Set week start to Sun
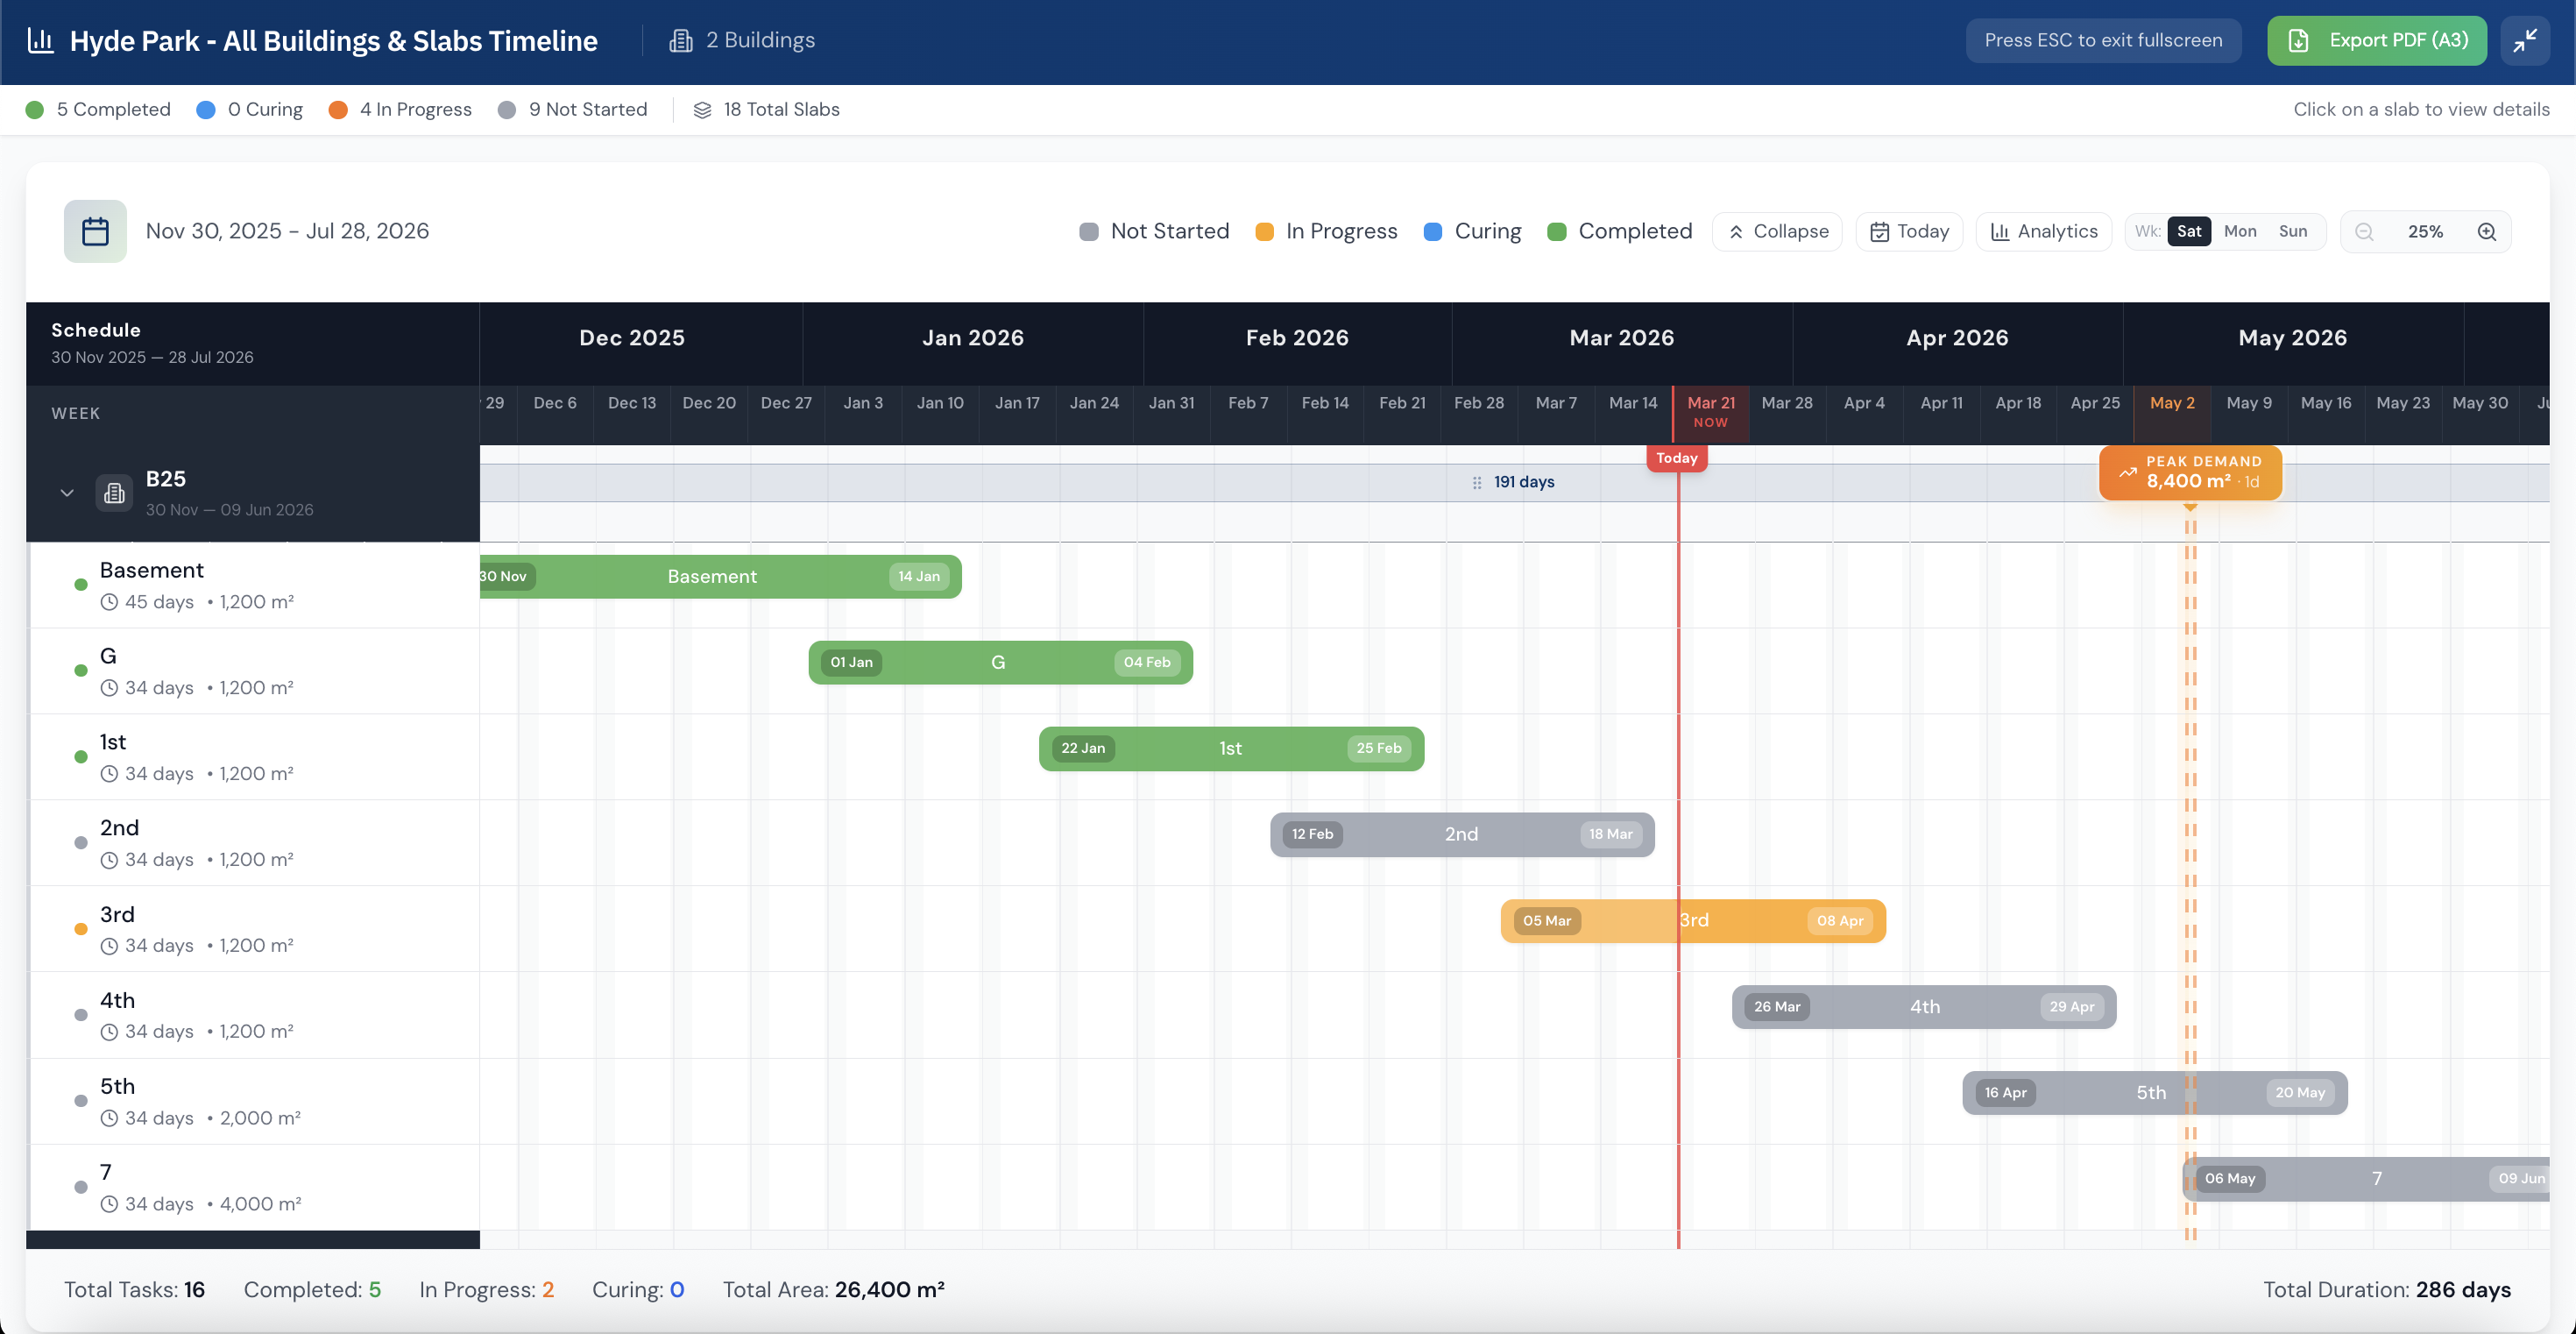 coord(2293,232)
